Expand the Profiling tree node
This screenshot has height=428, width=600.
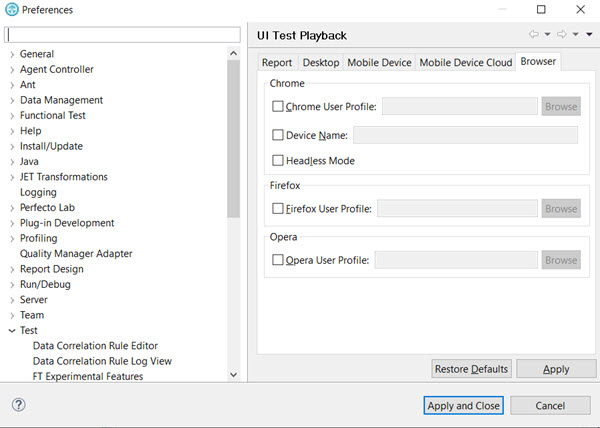click(12, 239)
